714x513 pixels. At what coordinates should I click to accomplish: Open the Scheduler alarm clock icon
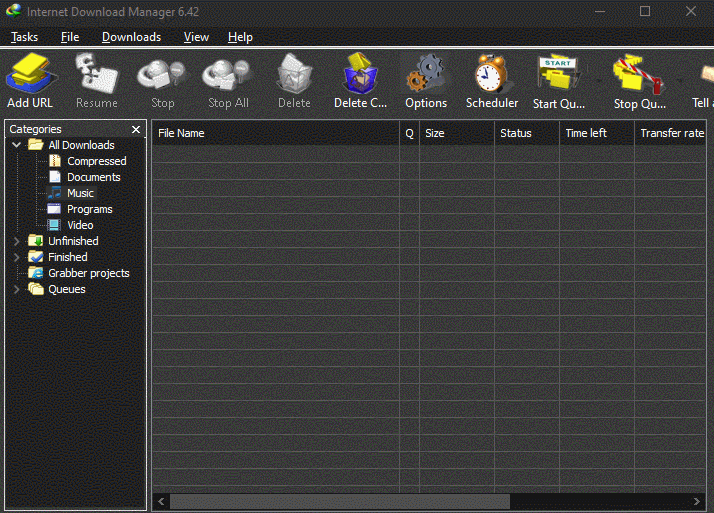click(x=491, y=74)
